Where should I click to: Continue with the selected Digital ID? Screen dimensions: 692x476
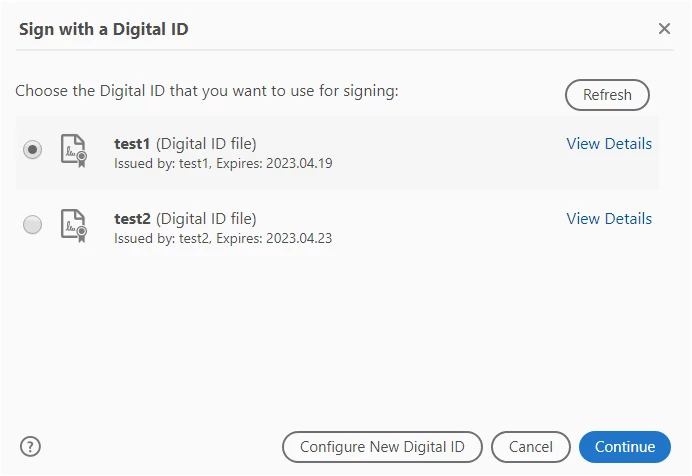(x=625, y=447)
